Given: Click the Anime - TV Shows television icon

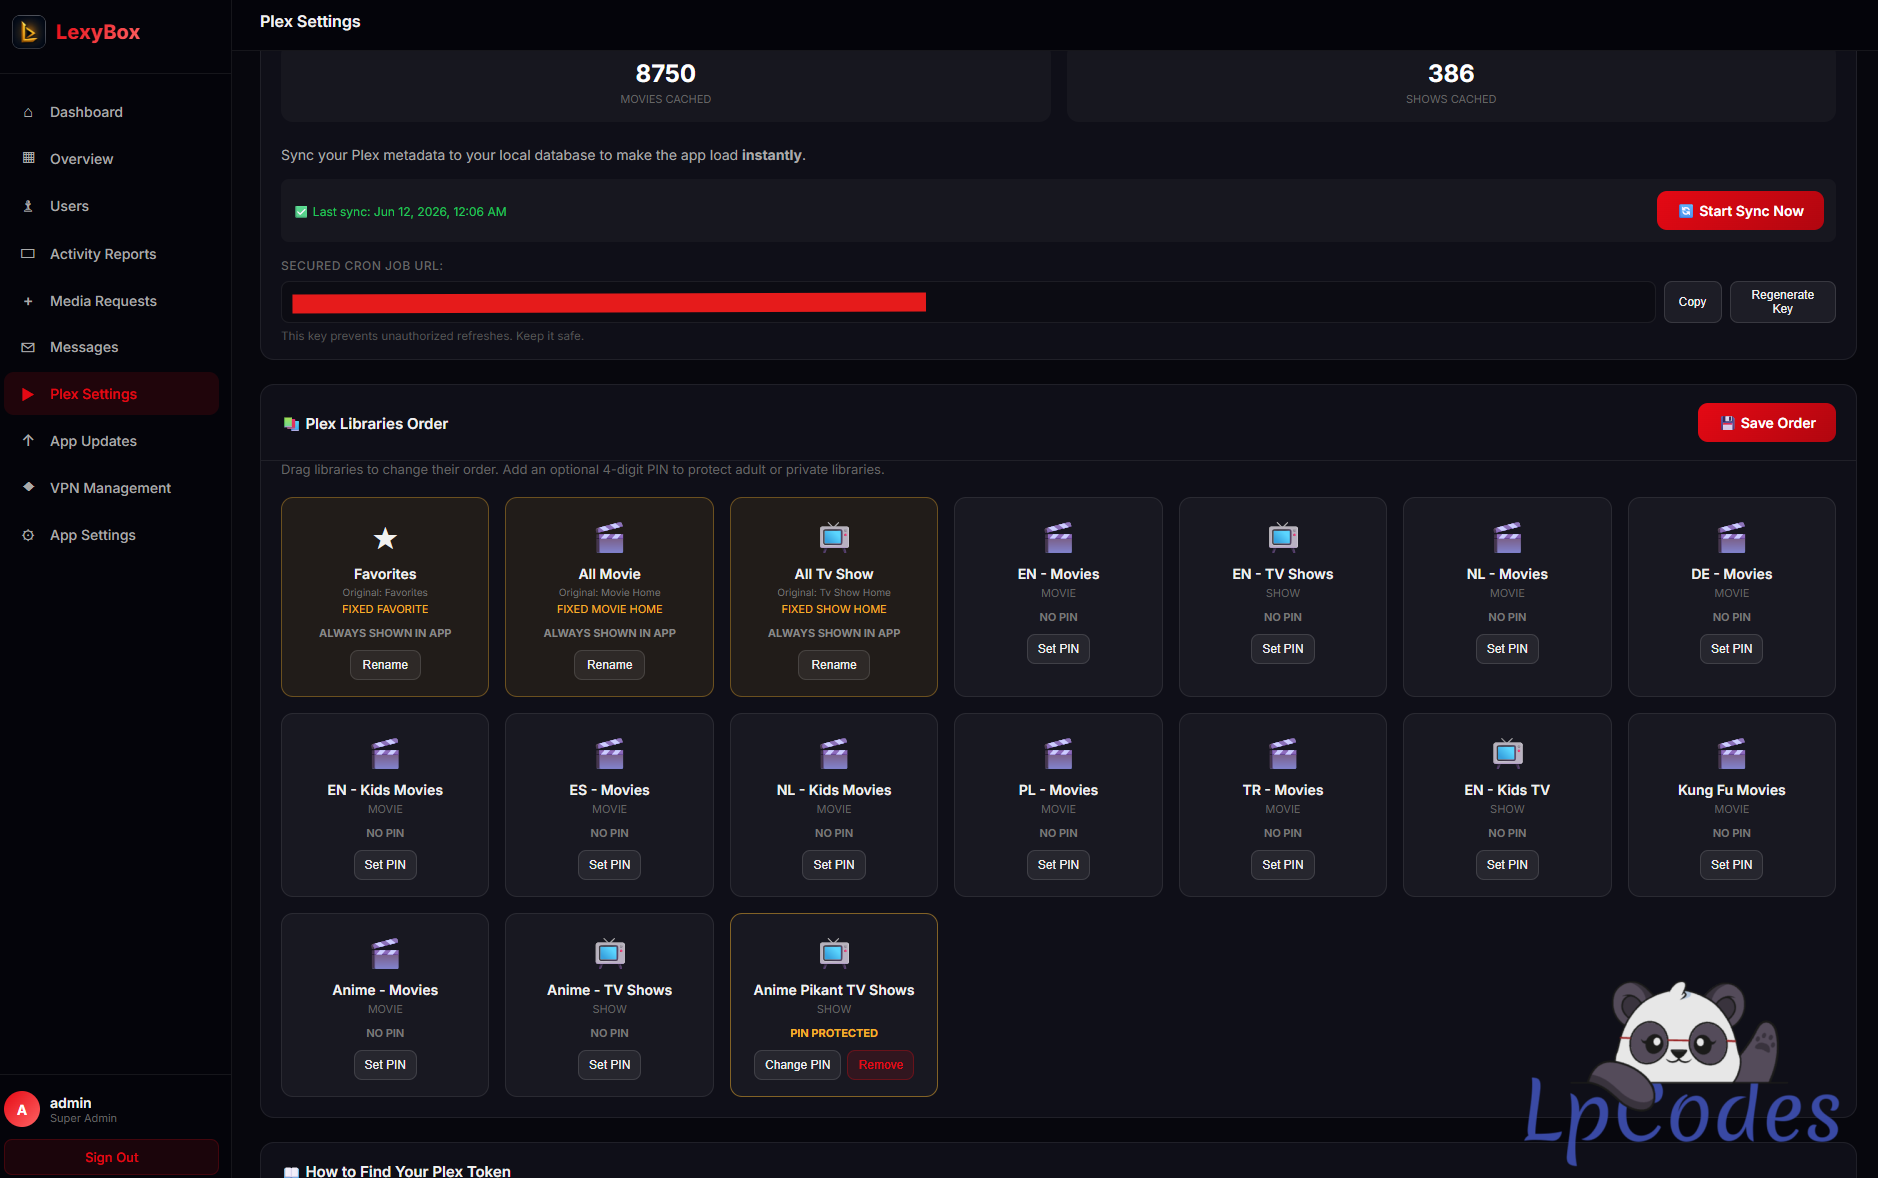Looking at the screenshot, I should [610, 953].
